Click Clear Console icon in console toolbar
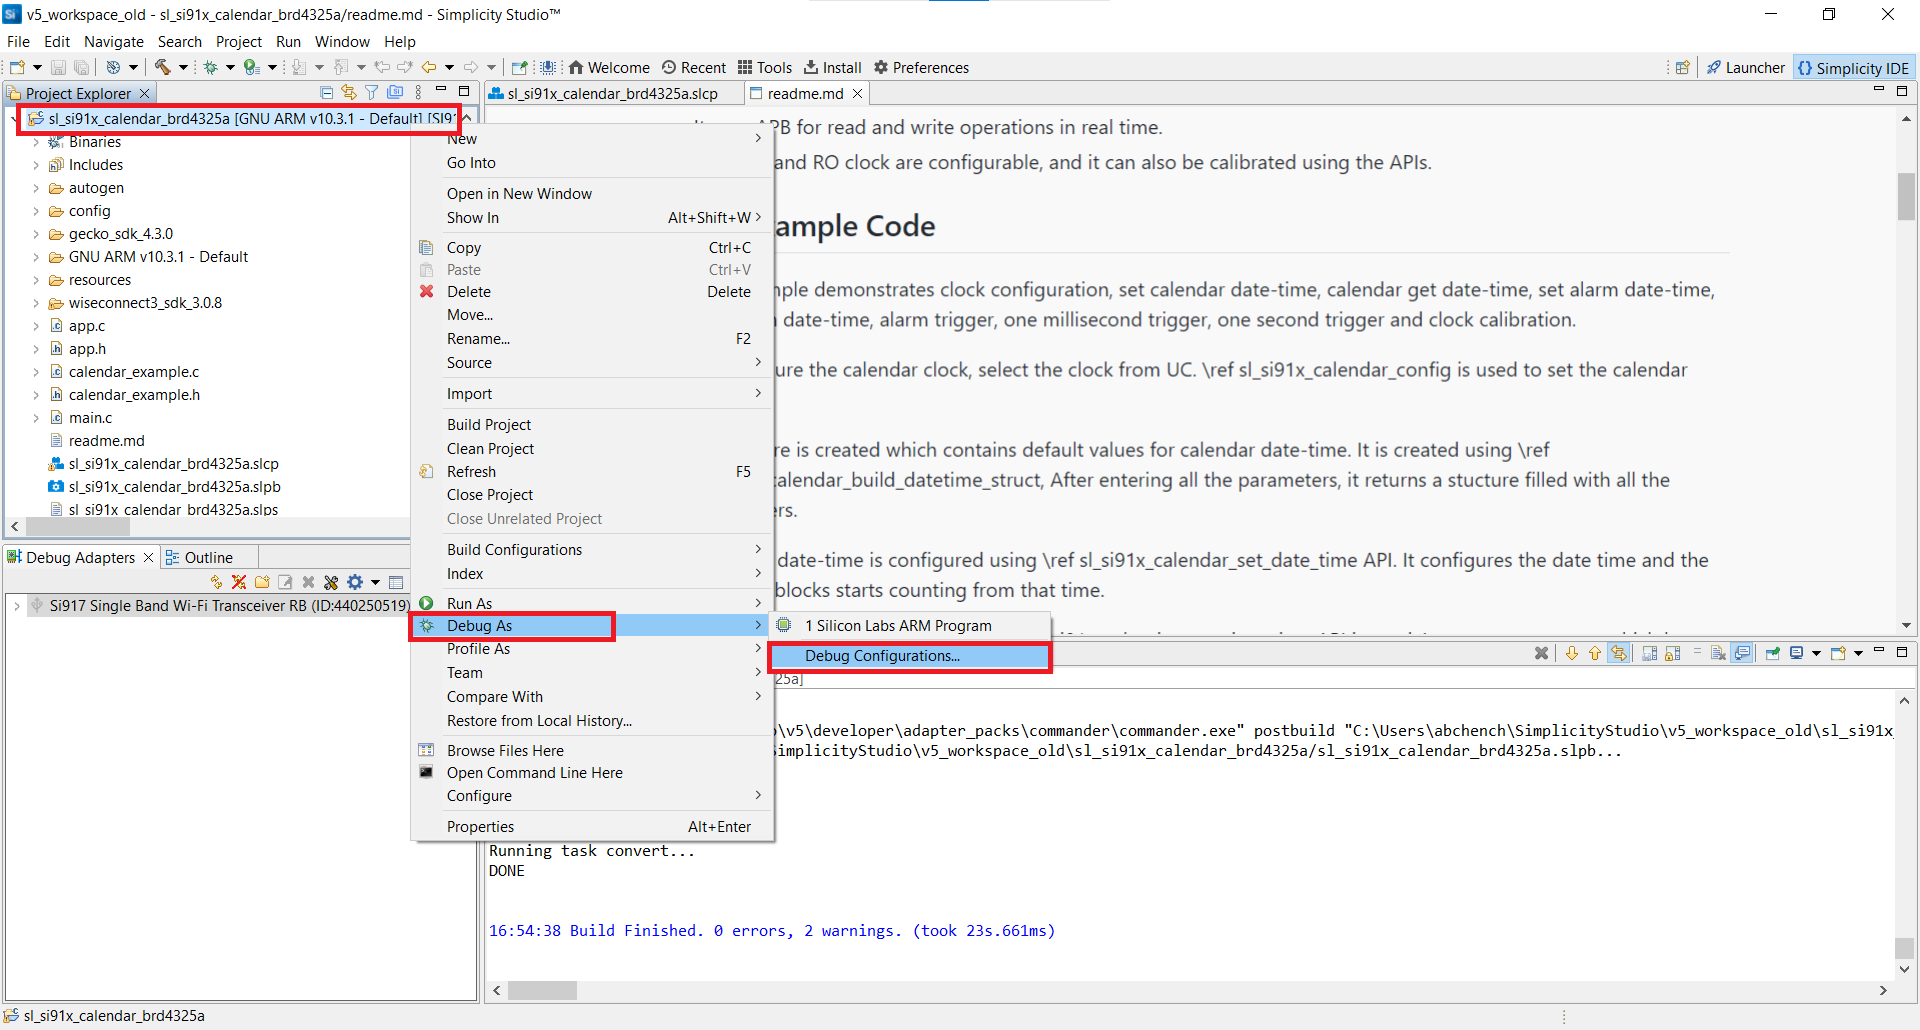This screenshot has height=1030, width=1920. click(x=1541, y=653)
